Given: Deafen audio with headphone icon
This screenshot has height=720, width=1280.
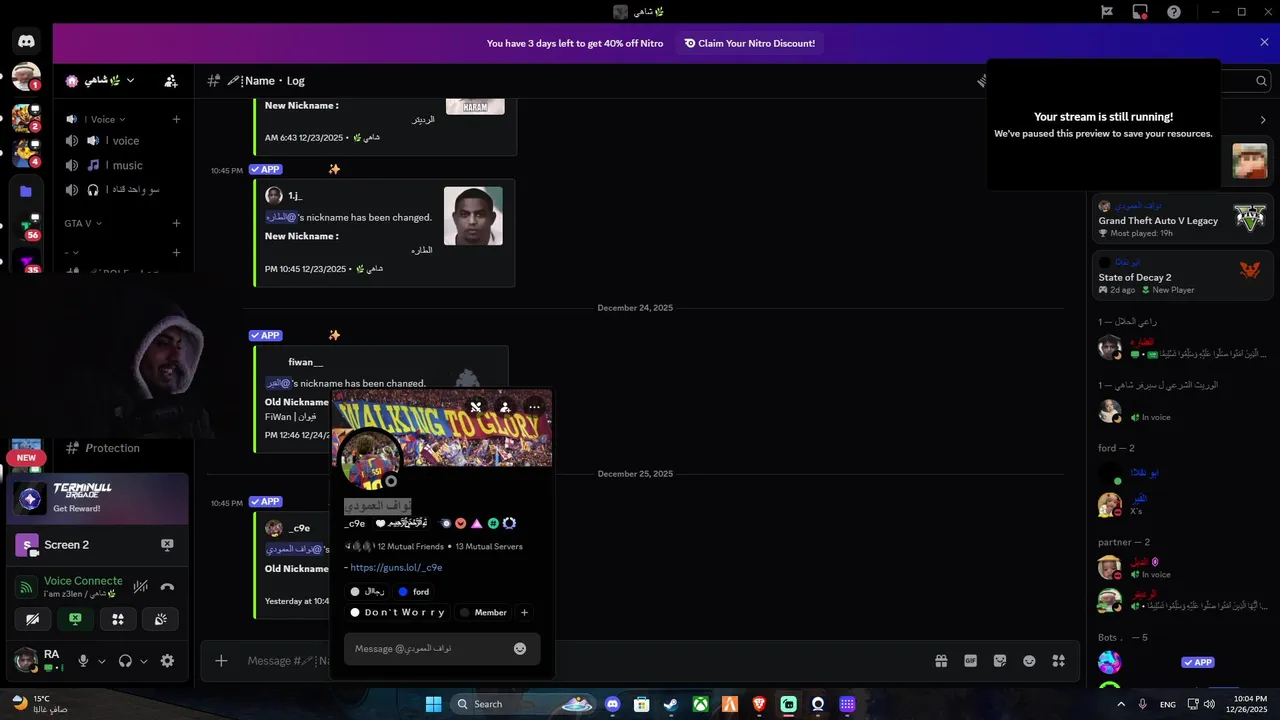Looking at the screenshot, I should (x=125, y=661).
